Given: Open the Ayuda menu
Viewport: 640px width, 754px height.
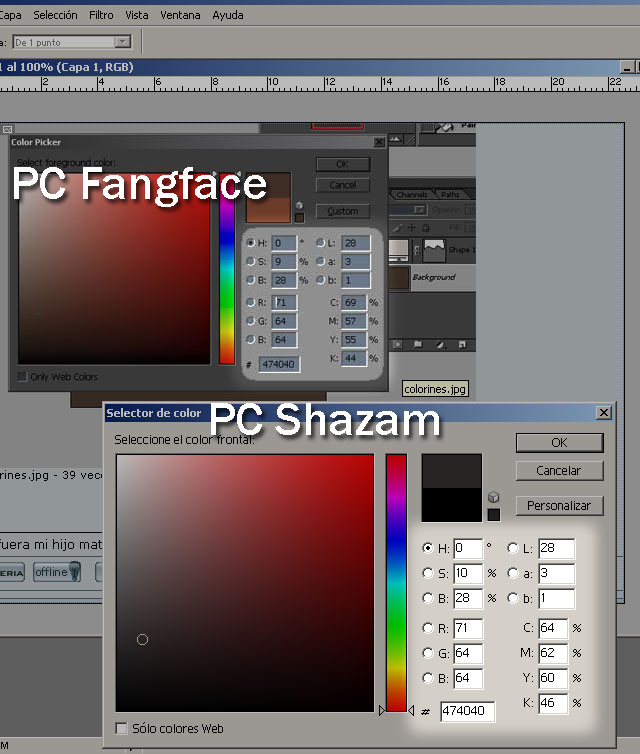Looking at the screenshot, I should 228,15.
